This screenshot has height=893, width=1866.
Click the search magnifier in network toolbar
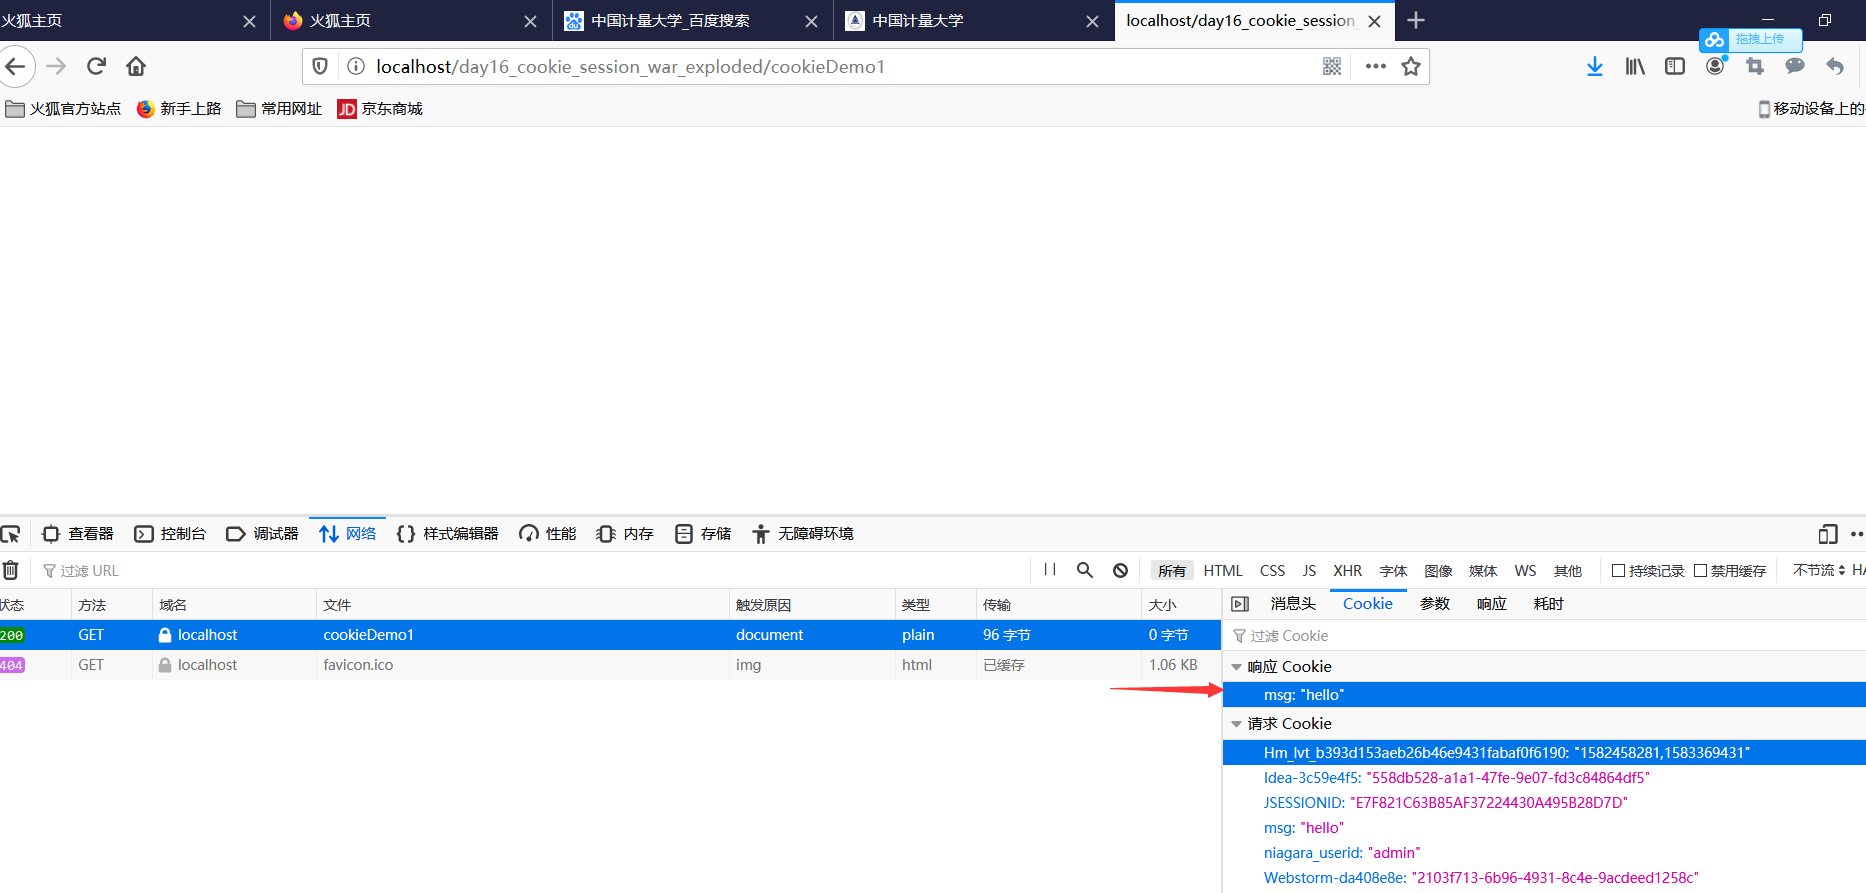[x=1084, y=570]
